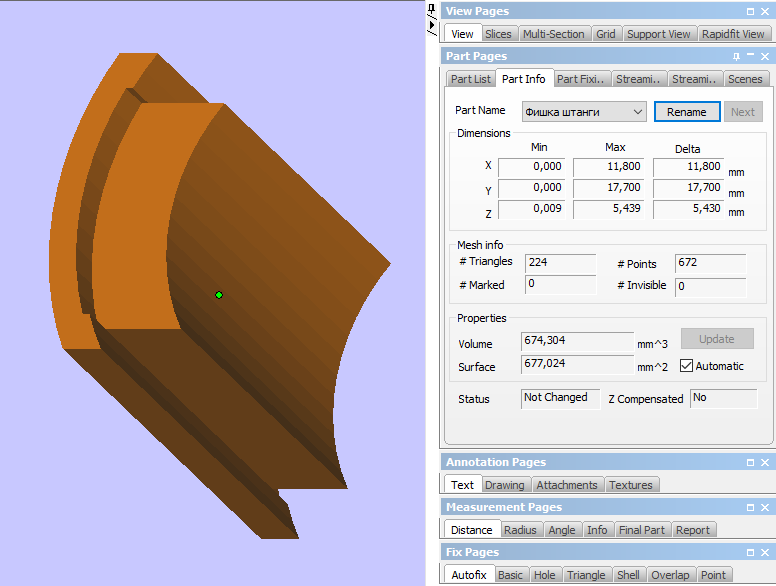Viewport: 776px width, 586px height.
Task: Click the green marker point on the 3D part
Action: pyautogui.click(x=218, y=294)
